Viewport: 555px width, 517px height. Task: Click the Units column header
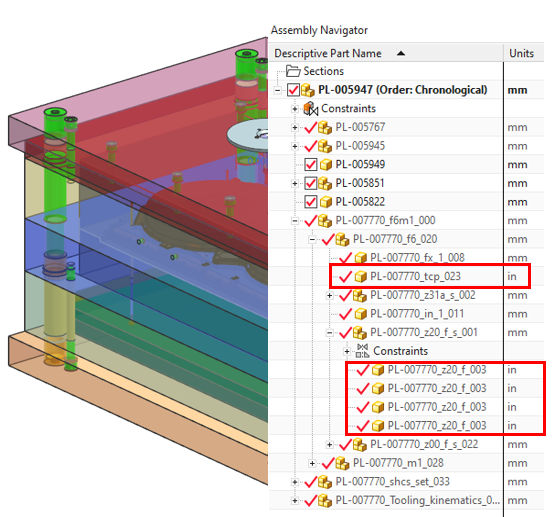coord(524,53)
